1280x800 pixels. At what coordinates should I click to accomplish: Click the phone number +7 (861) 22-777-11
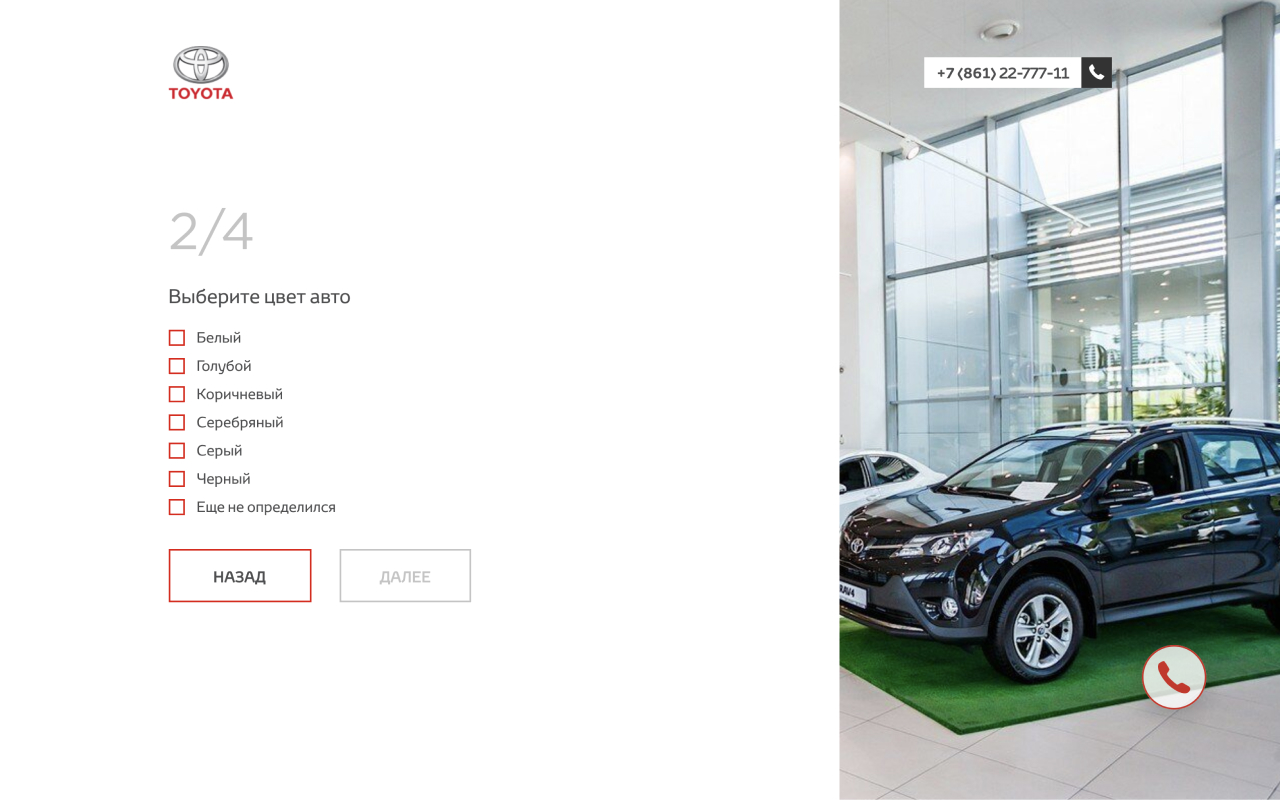[x=1002, y=72]
